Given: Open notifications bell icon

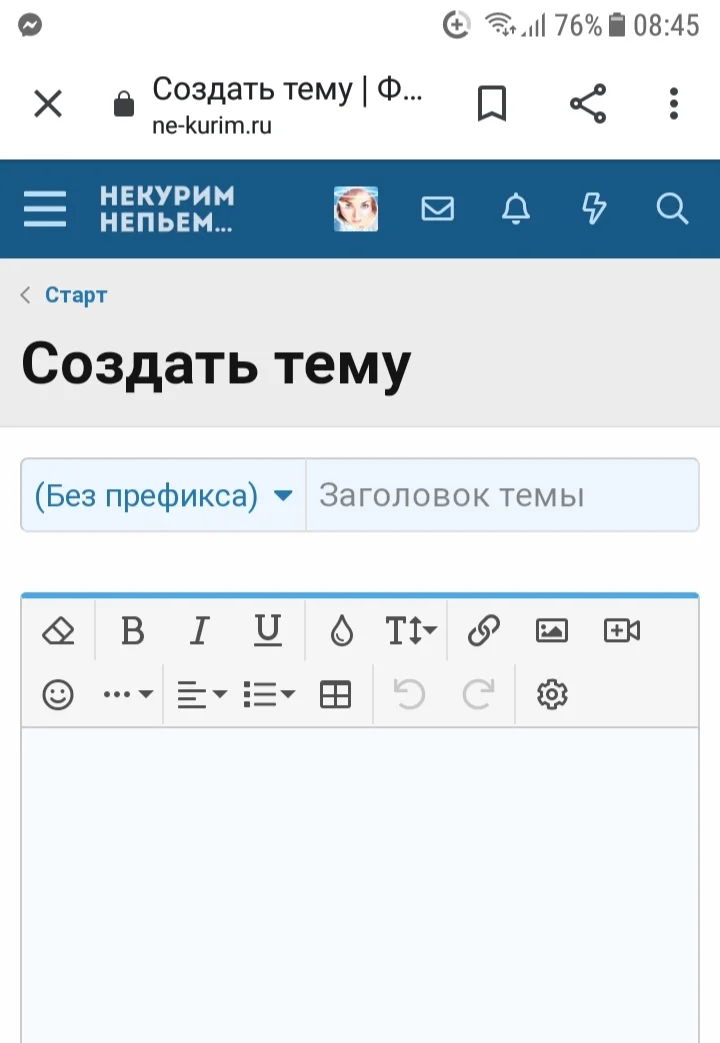Looking at the screenshot, I should click(516, 209).
